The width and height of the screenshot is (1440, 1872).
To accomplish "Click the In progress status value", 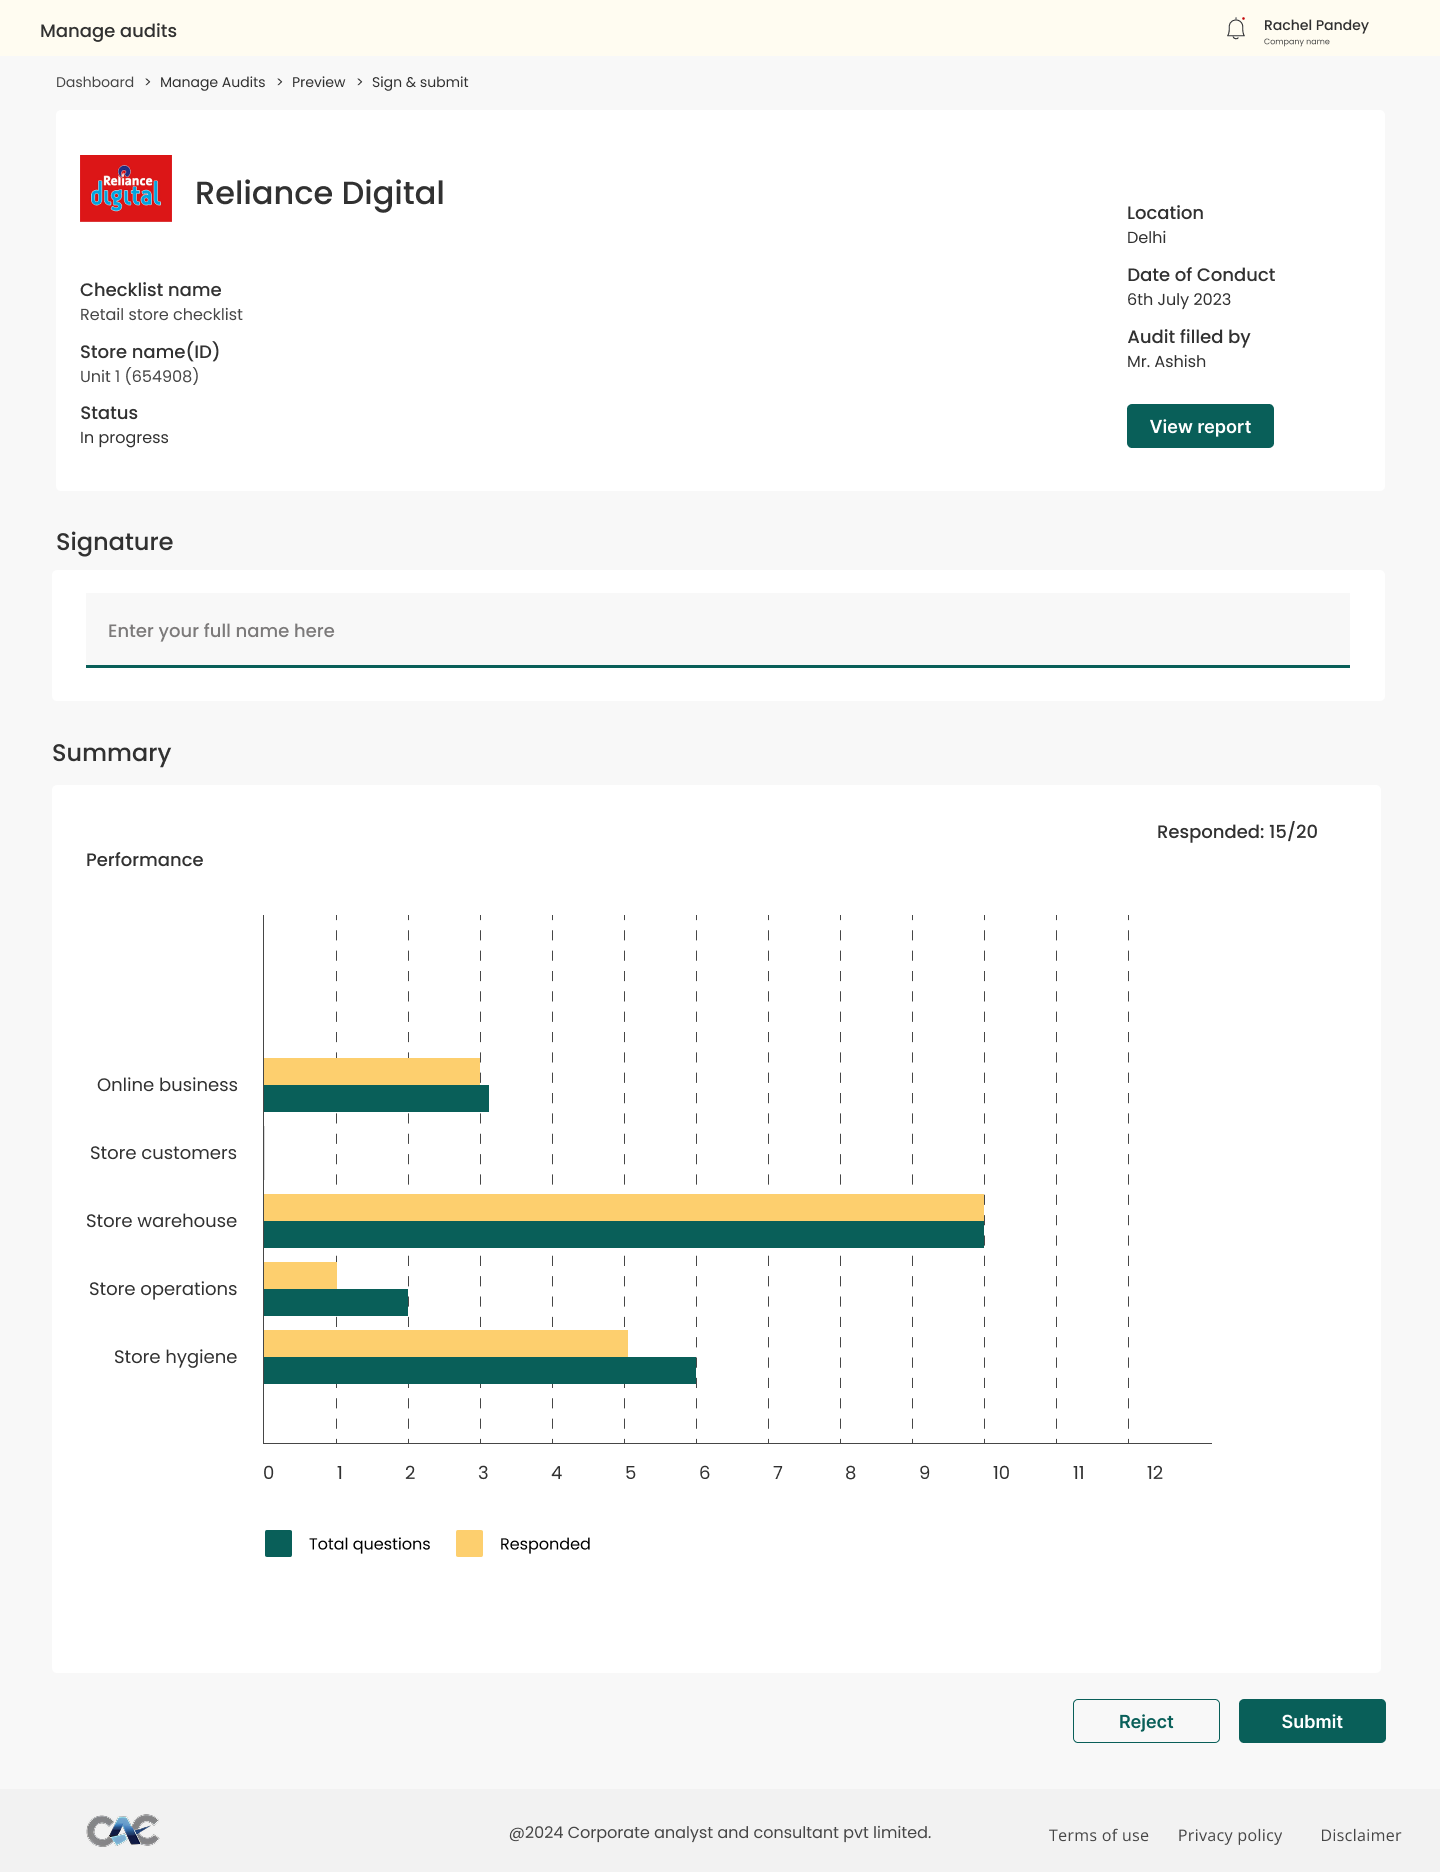I will click(124, 438).
